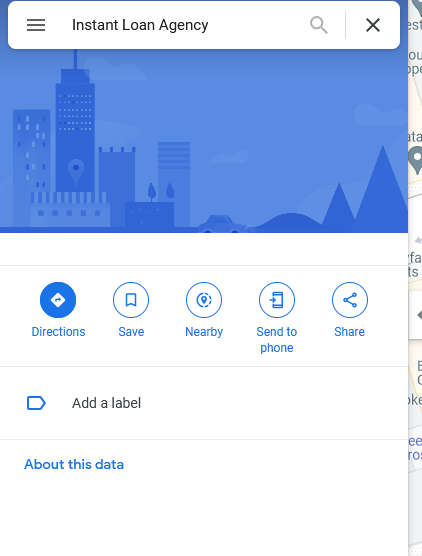This screenshot has height=556, width=422.
Task: Click the Share icon
Action: (x=350, y=300)
